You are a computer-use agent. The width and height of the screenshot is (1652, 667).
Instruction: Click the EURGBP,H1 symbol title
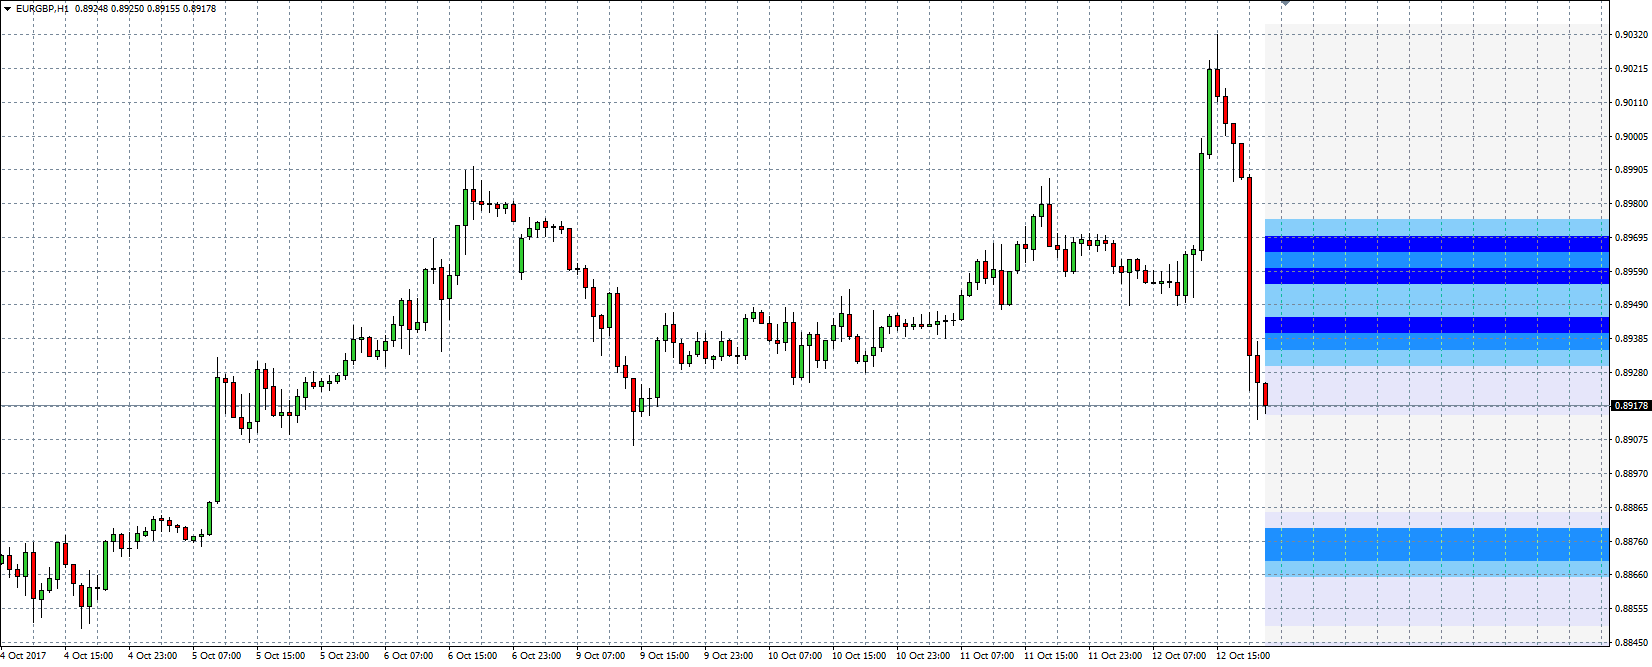(x=42, y=9)
